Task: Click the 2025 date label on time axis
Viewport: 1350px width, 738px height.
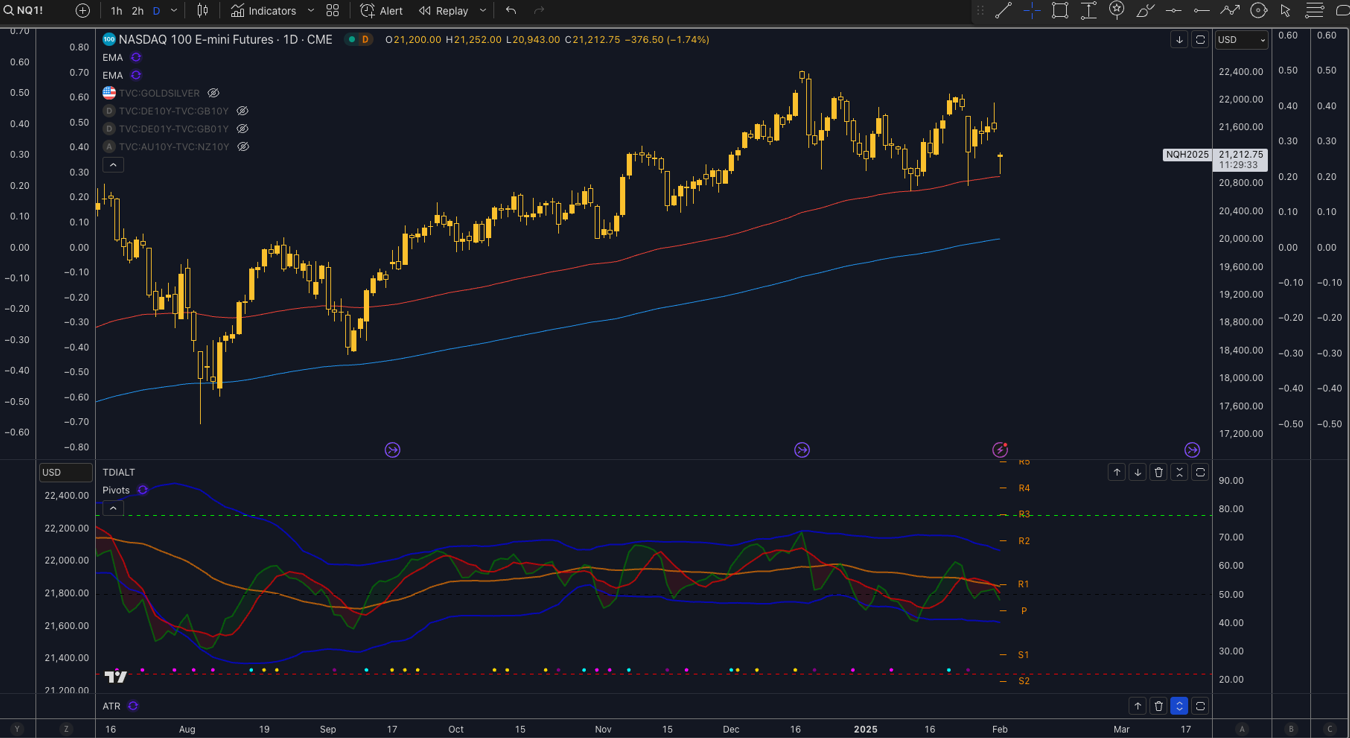Action: 865,729
